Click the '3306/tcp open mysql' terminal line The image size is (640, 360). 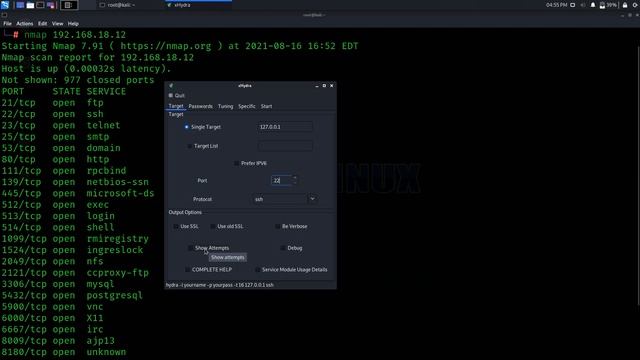[x=58, y=284]
